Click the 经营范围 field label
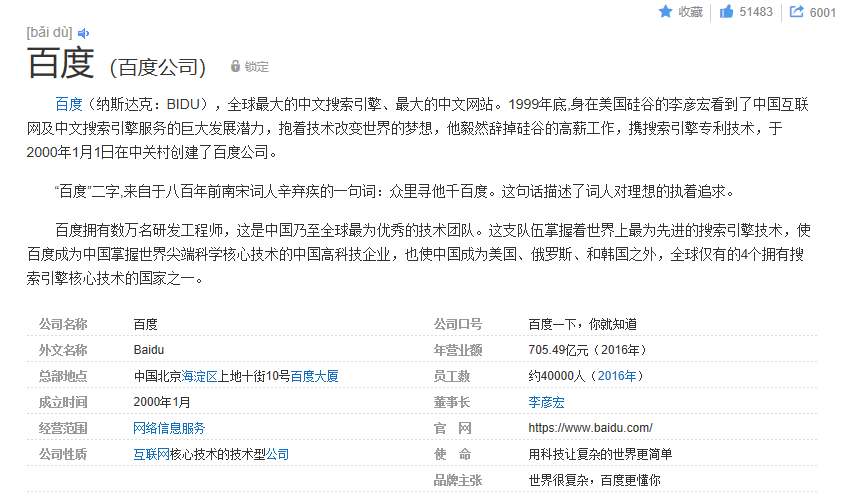The height and width of the screenshot is (496, 843). [x=63, y=428]
